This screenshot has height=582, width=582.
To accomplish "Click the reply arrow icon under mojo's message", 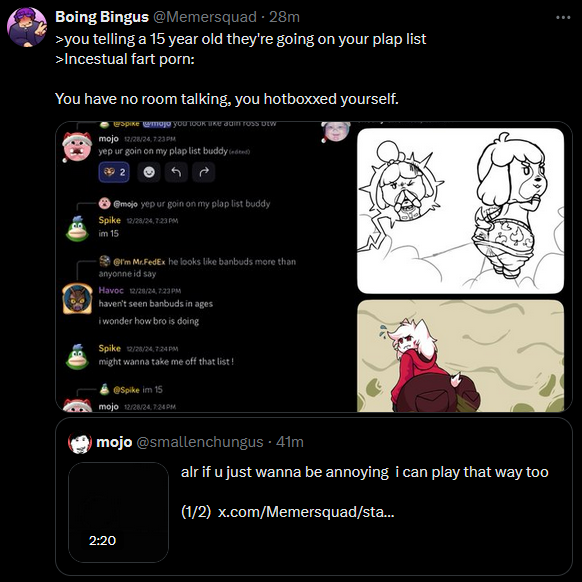I will tap(176, 172).
